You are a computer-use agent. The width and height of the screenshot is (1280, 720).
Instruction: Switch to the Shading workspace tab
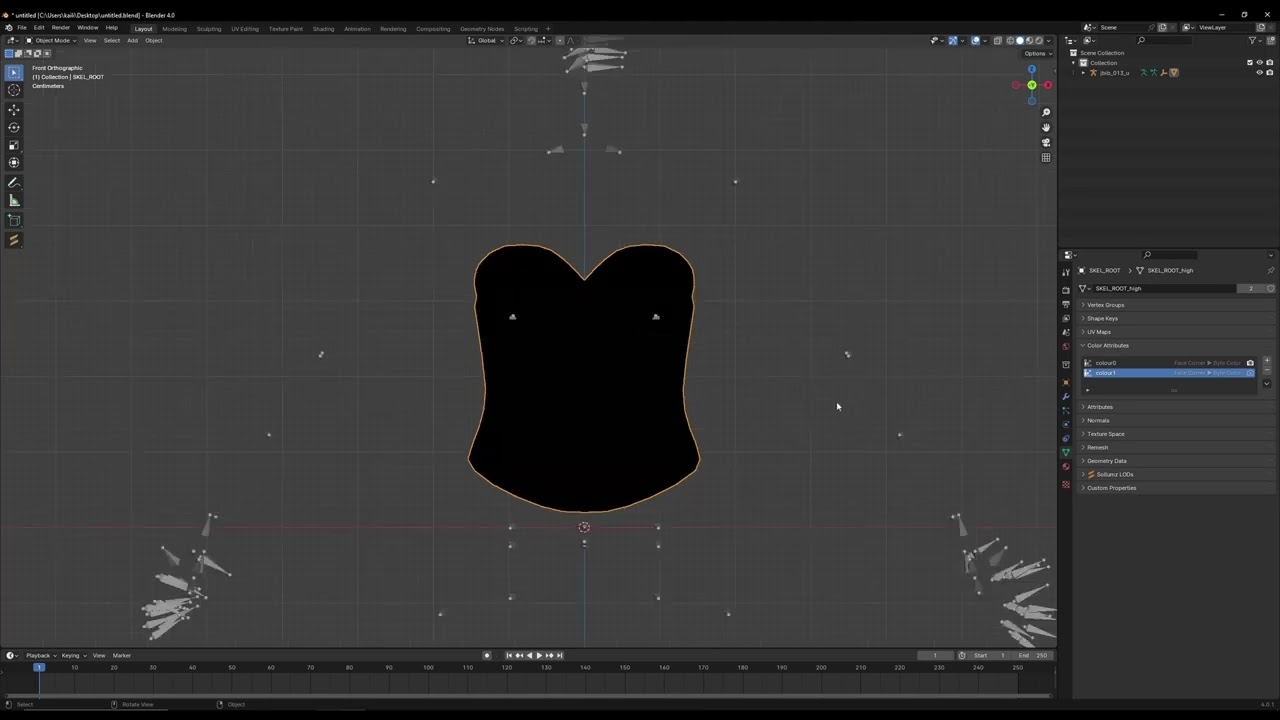tap(323, 29)
